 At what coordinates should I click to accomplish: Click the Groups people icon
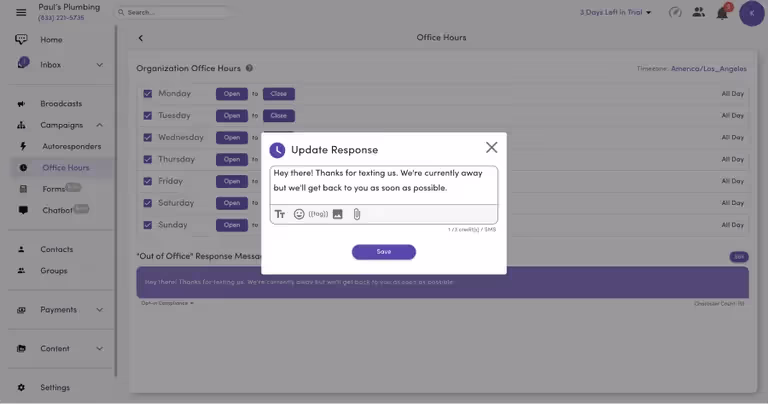click(21, 270)
